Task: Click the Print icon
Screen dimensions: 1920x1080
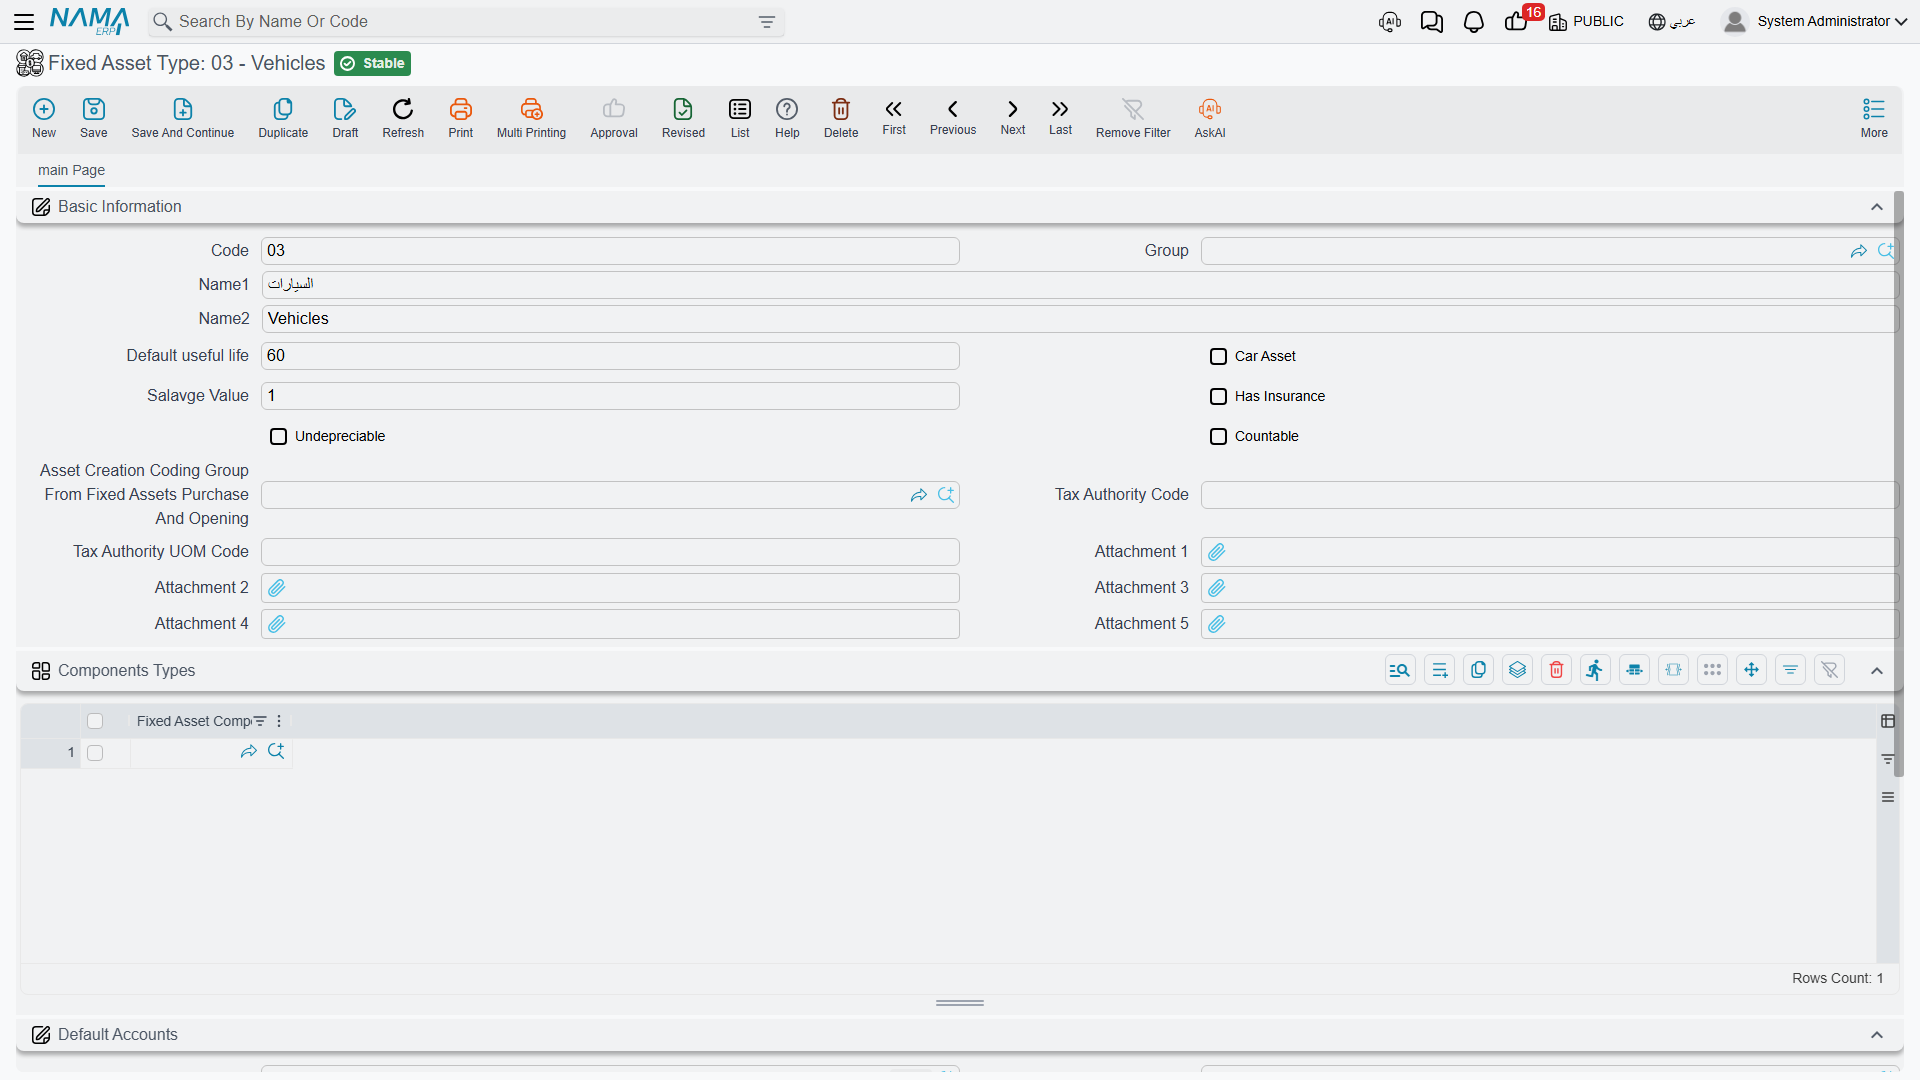Action: tap(461, 118)
